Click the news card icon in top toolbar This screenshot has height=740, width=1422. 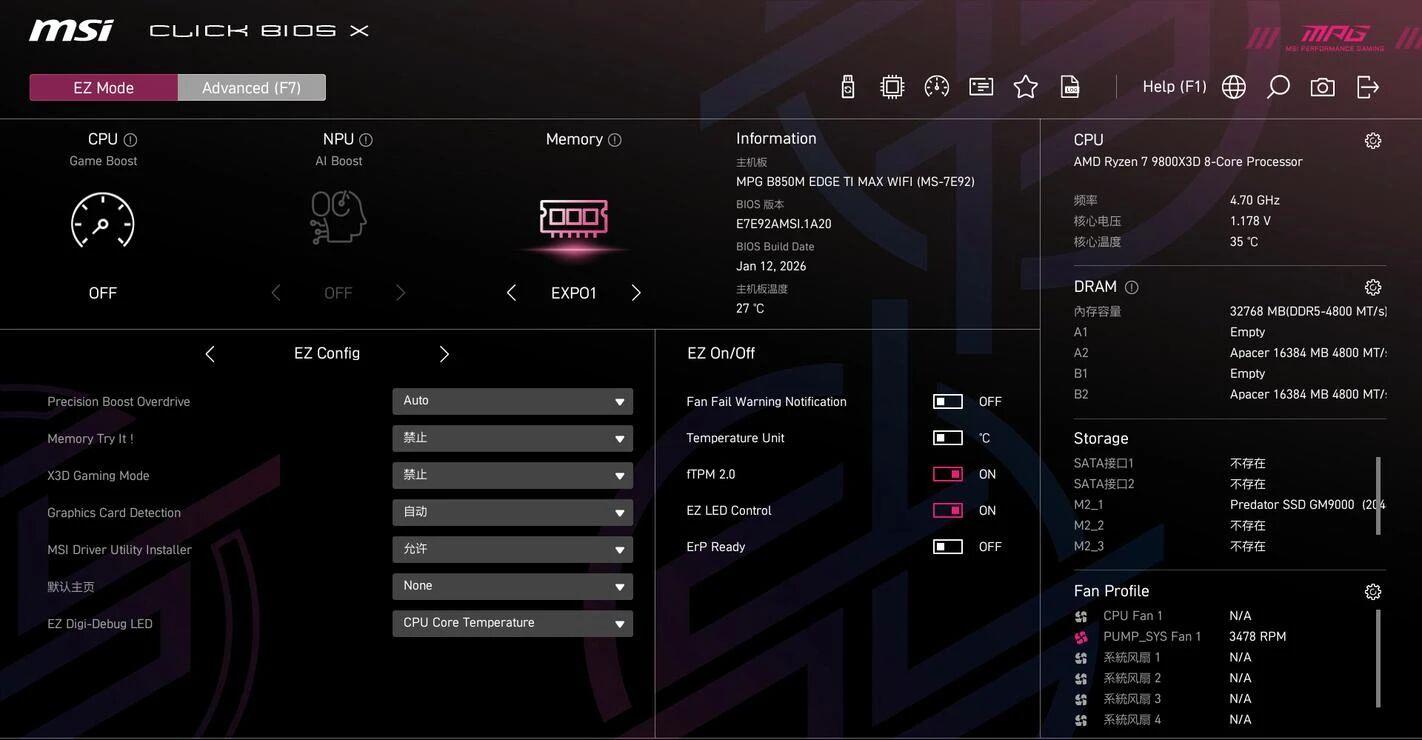[981, 87]
